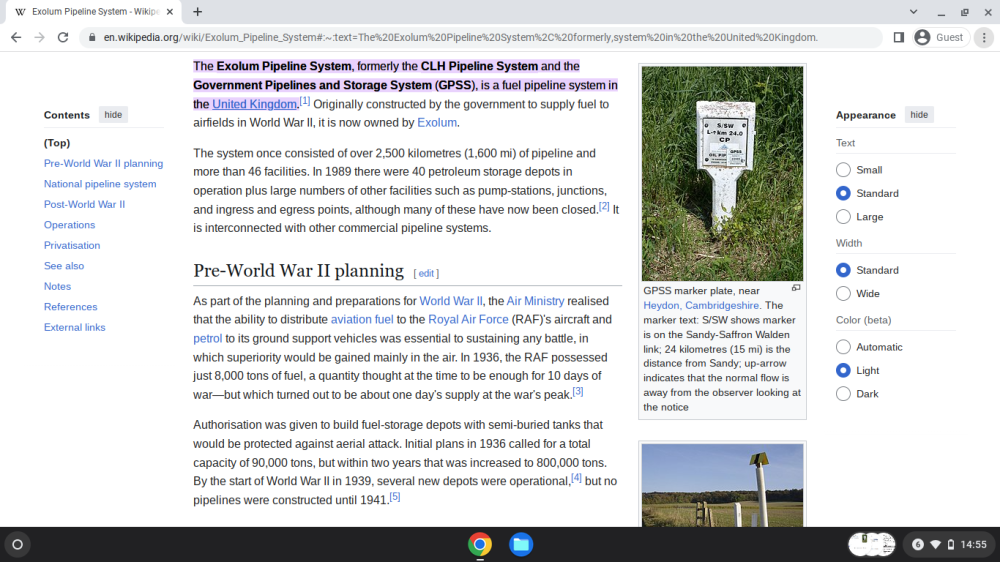
Task: Jump to (Top) in contents
Action: click(57, 143)
